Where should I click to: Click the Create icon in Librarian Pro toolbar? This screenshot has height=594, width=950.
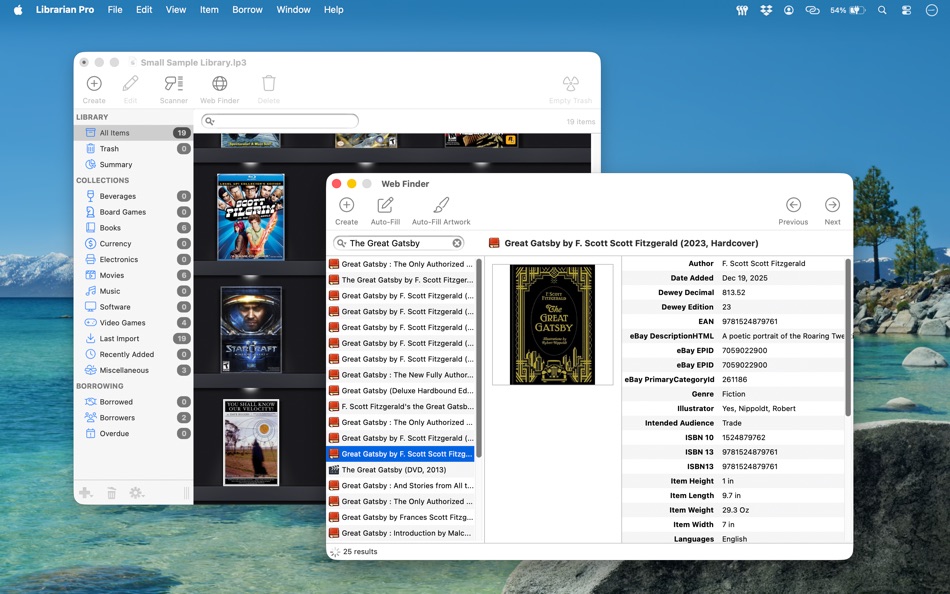[x=93, y=84]
